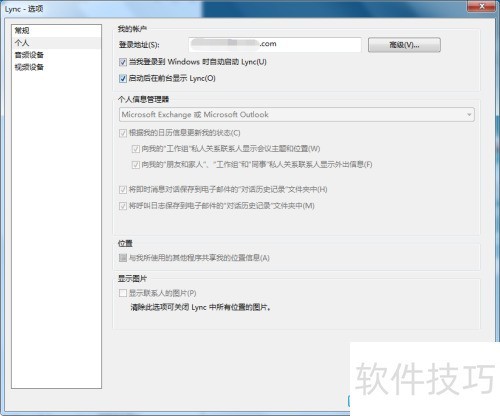Enable 显示联系人的图片 checkbox
The image size is (500, 416).
coord(123,293)
